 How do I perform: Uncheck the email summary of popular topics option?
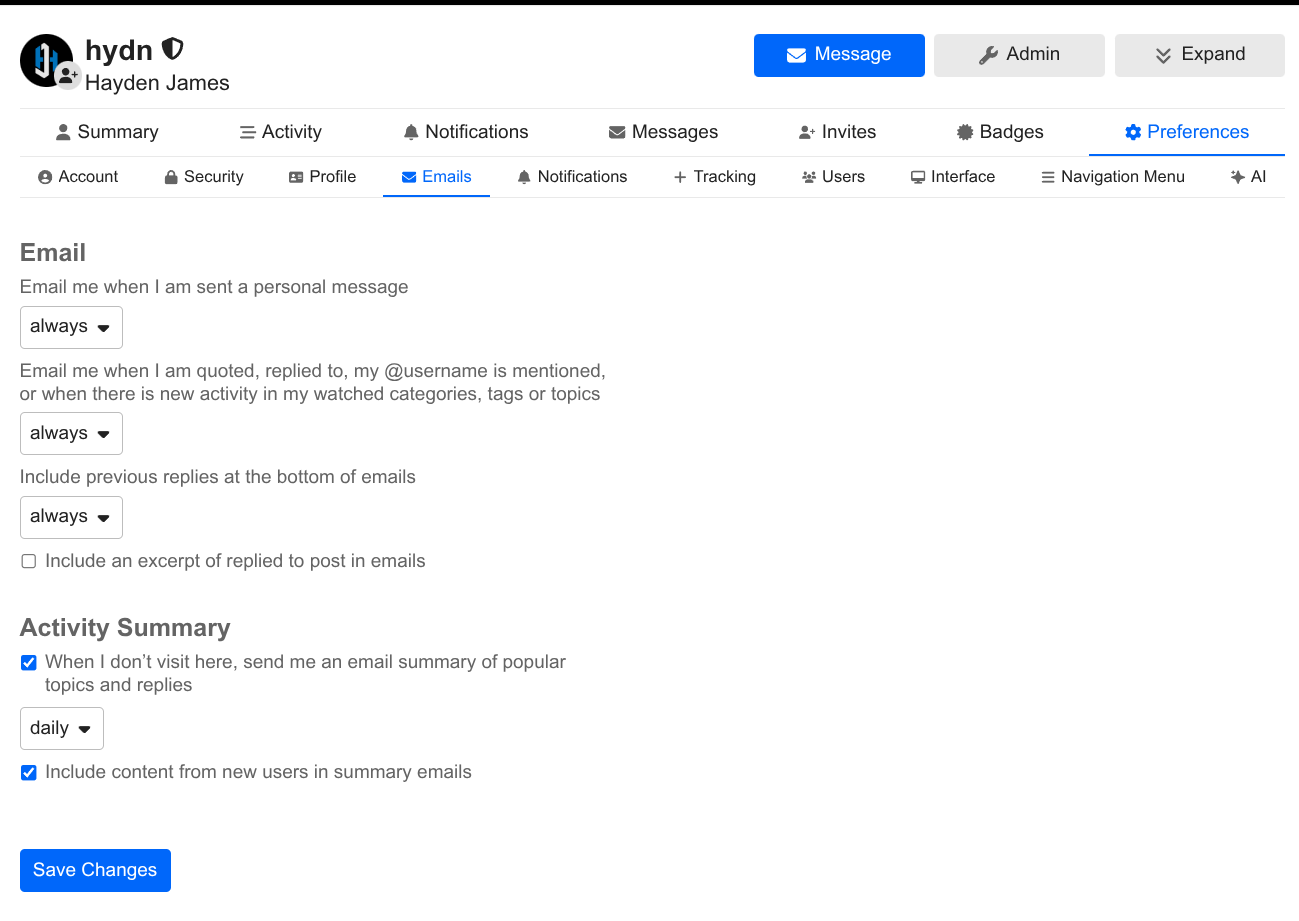pyautogui.click(x=29, y=662)
